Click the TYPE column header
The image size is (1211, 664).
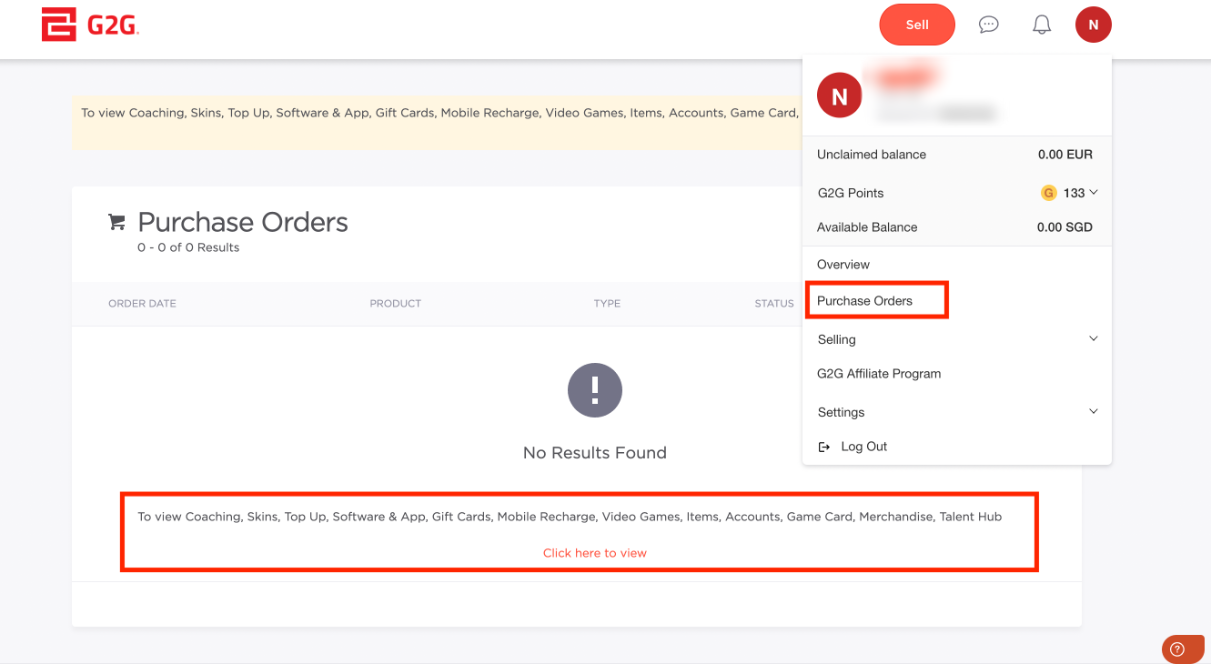[607, 304]
